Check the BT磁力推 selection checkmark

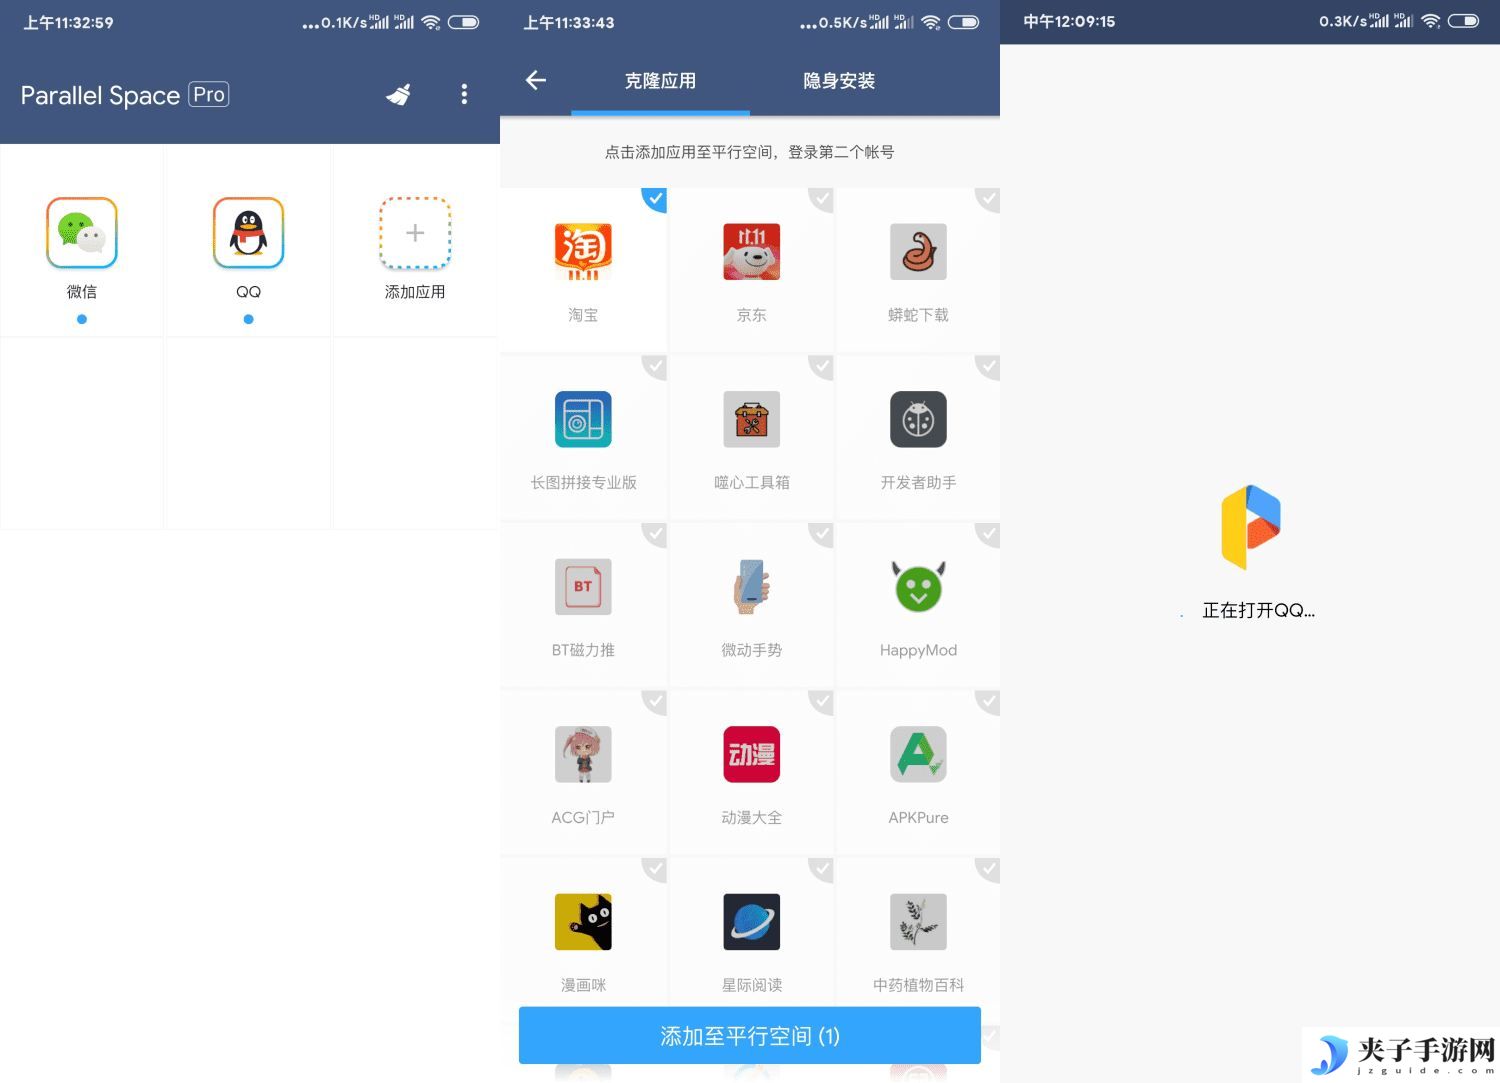click(654, 534)
